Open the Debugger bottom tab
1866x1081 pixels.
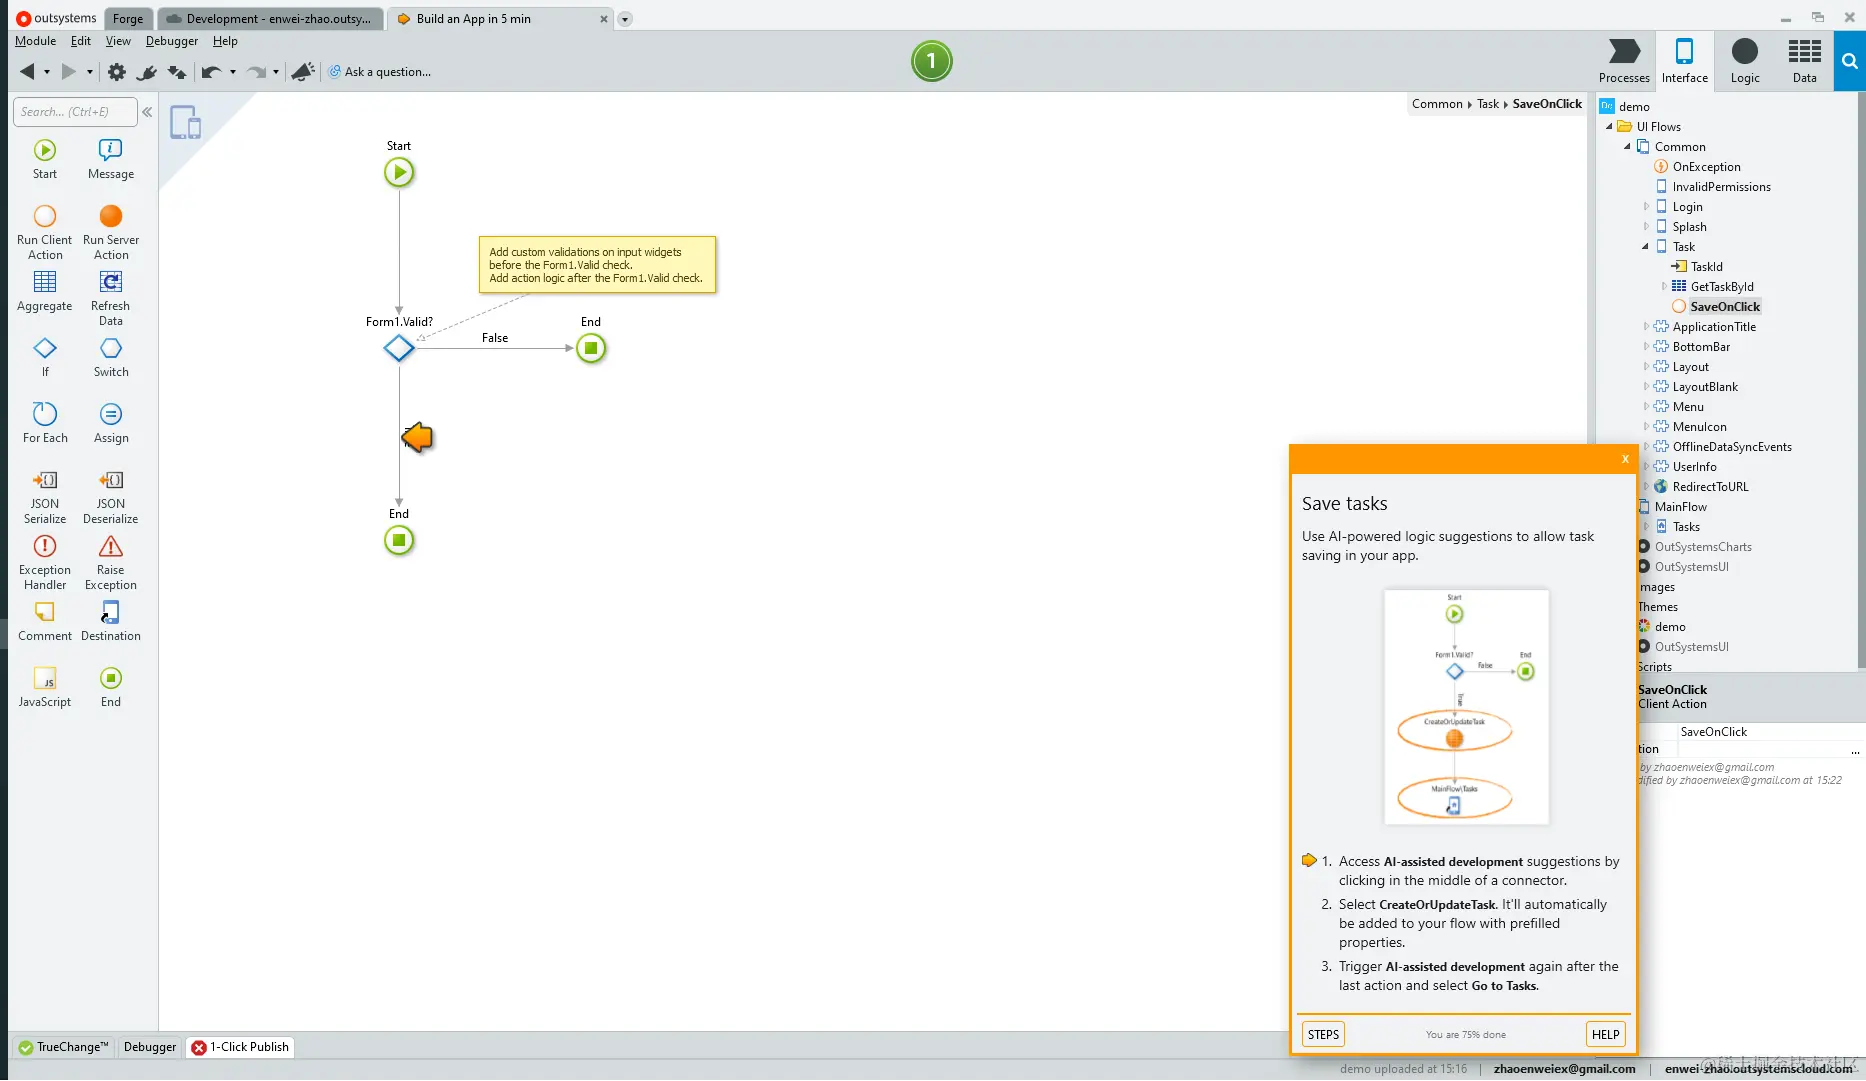[x=150, y=1047]
